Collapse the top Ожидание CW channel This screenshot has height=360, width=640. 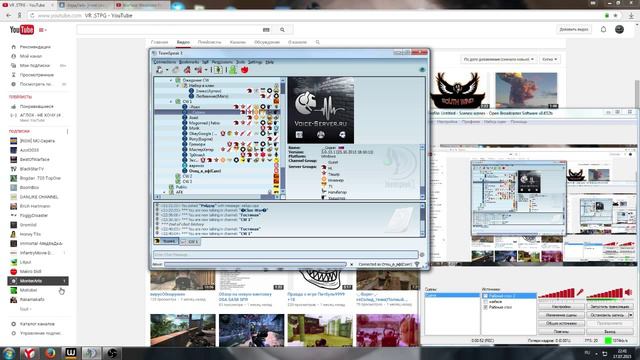click(x=171, y=80)
